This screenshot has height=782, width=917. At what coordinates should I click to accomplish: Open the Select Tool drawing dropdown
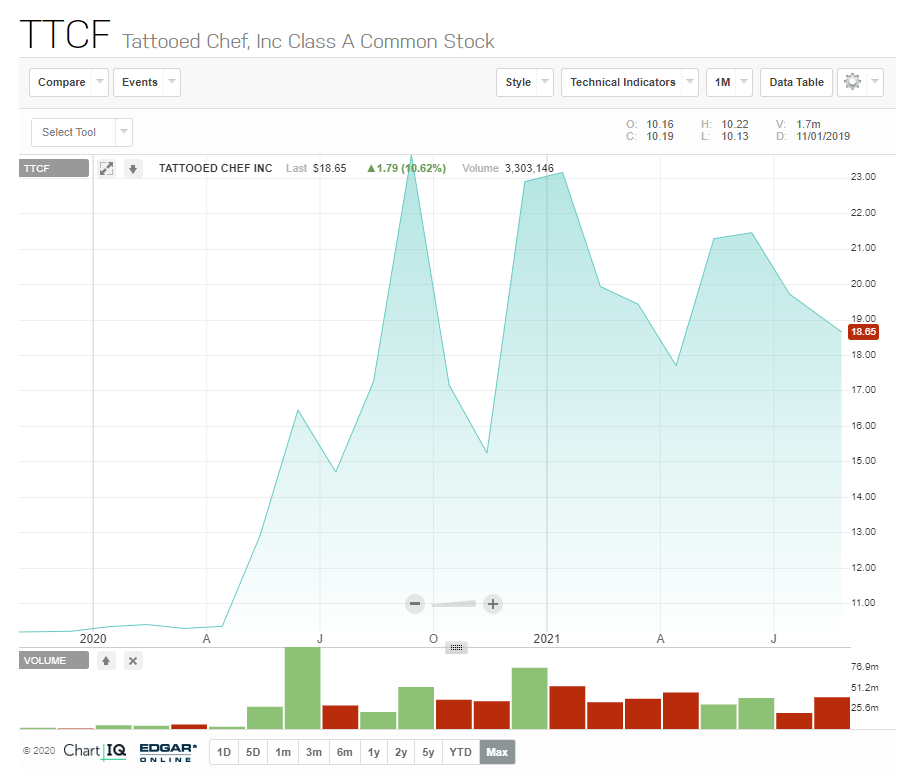coord(82,132)
